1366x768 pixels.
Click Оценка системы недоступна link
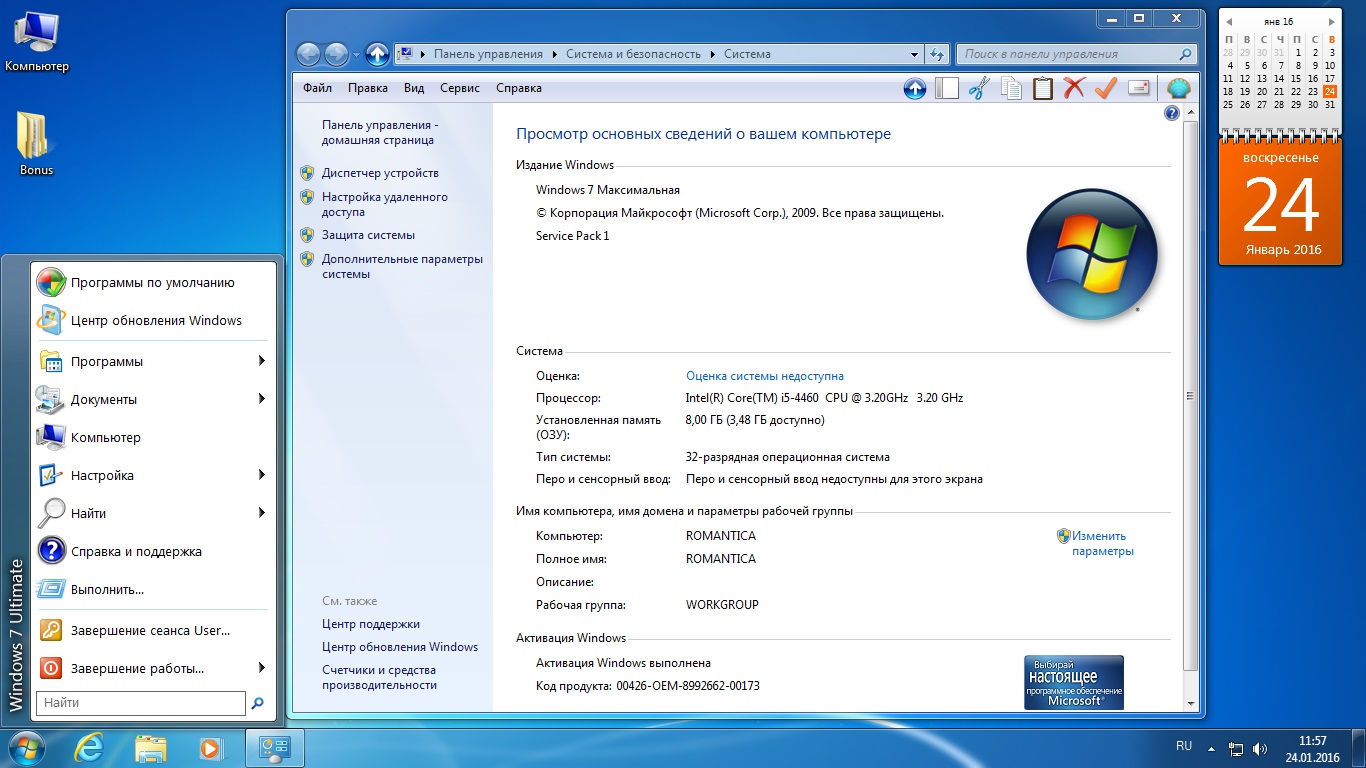(x=765, y=376)
